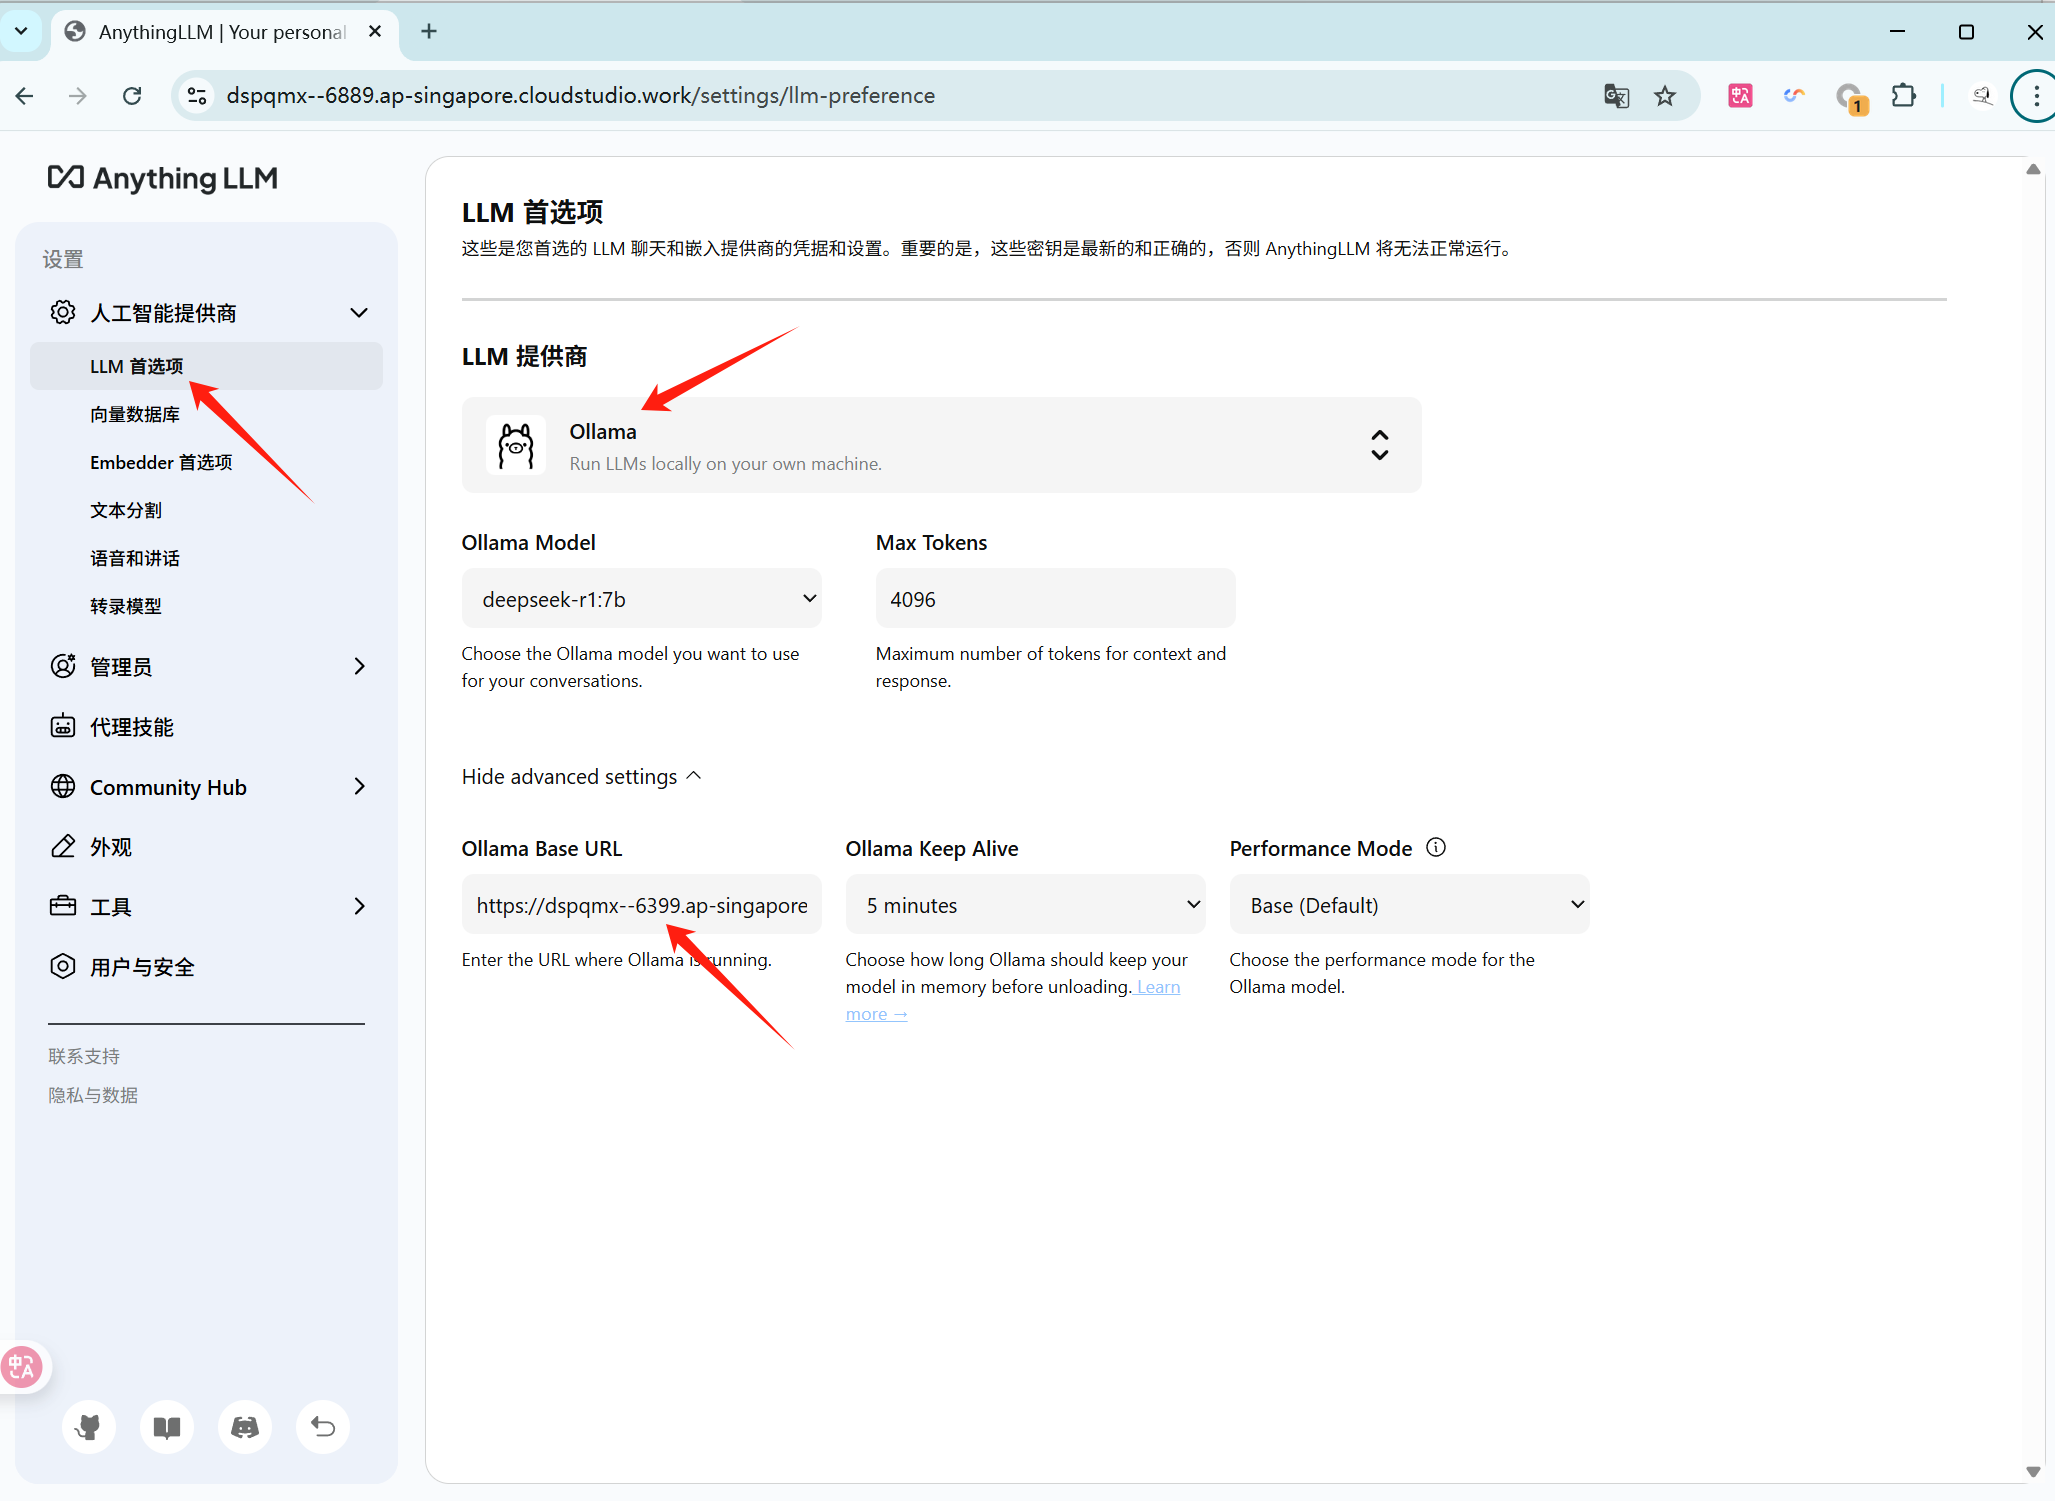
Task: Click the back arrow icon in footer
Action: point(323,1427)
